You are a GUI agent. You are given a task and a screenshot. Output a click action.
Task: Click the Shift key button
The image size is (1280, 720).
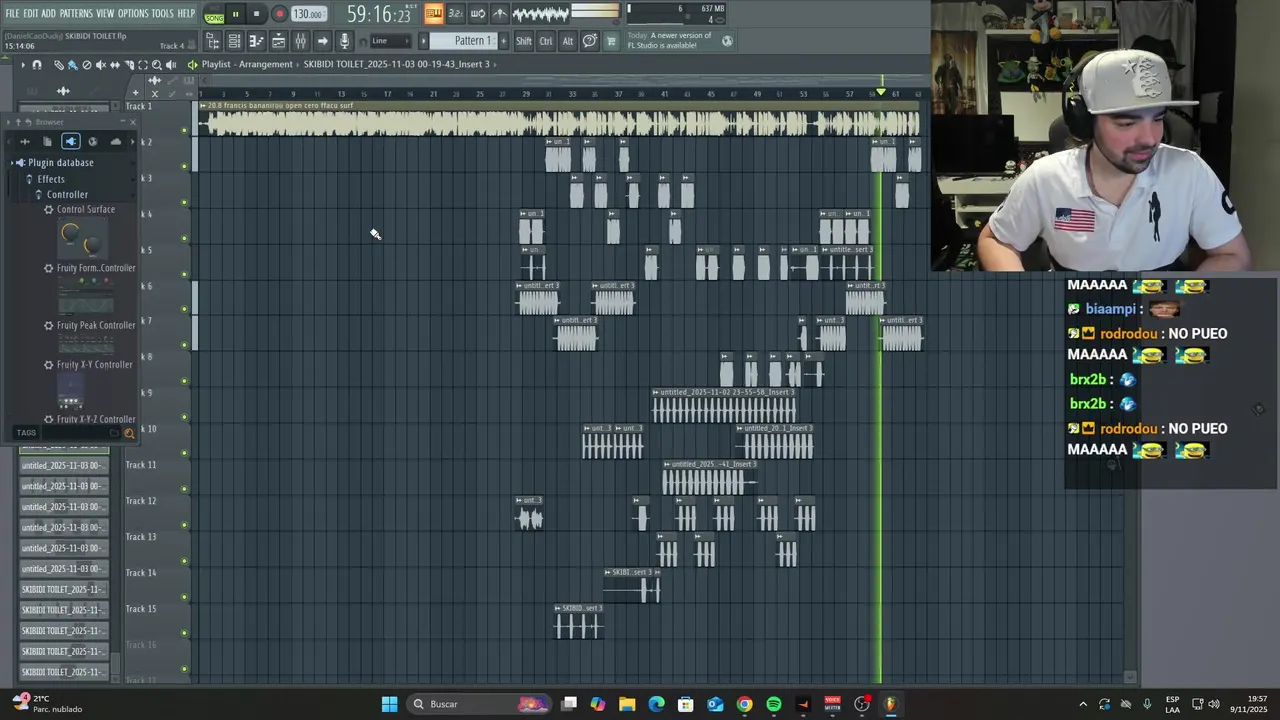click(524, 41)
